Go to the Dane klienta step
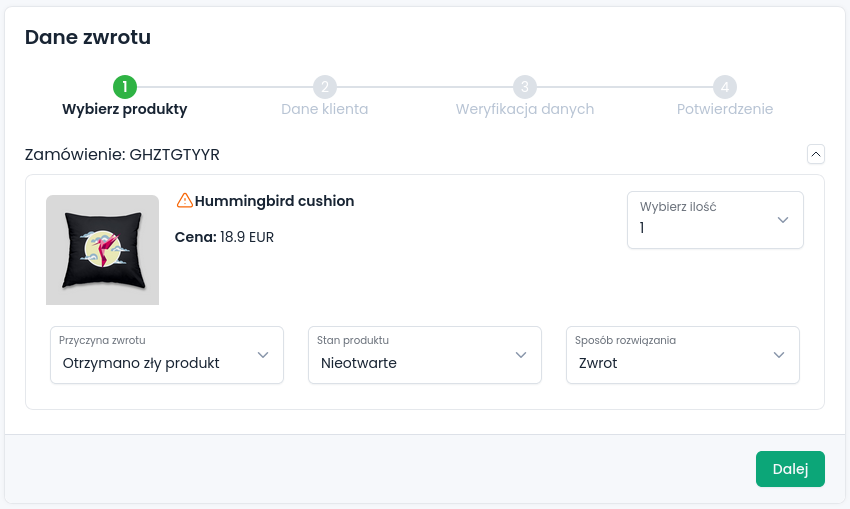The width and height of the screenshot is (850, 509). tap(324, 109)
